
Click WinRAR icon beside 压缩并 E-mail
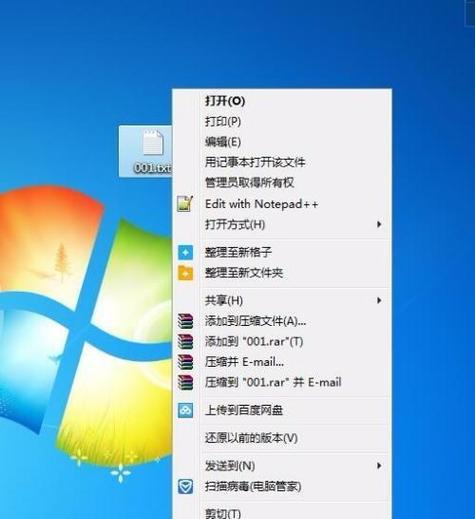click(x=185, y=362)
